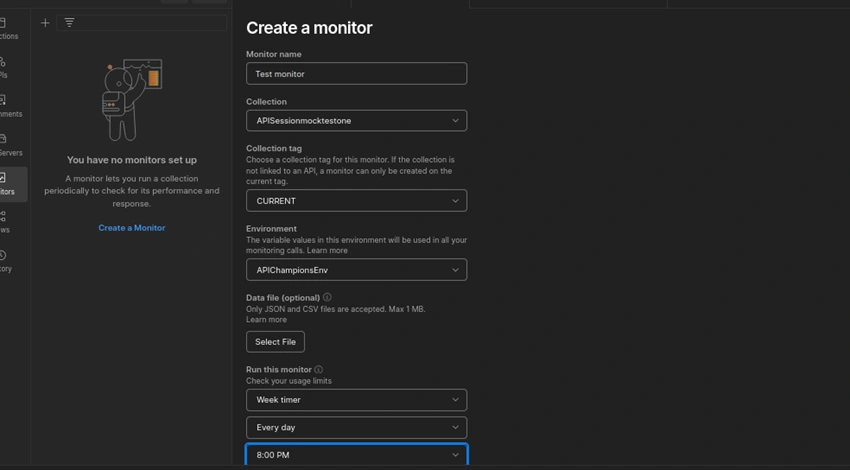Open the Collection tag CURRENT dropdown
Viewport: 850px width, 470px height.
tap(356, 201)
